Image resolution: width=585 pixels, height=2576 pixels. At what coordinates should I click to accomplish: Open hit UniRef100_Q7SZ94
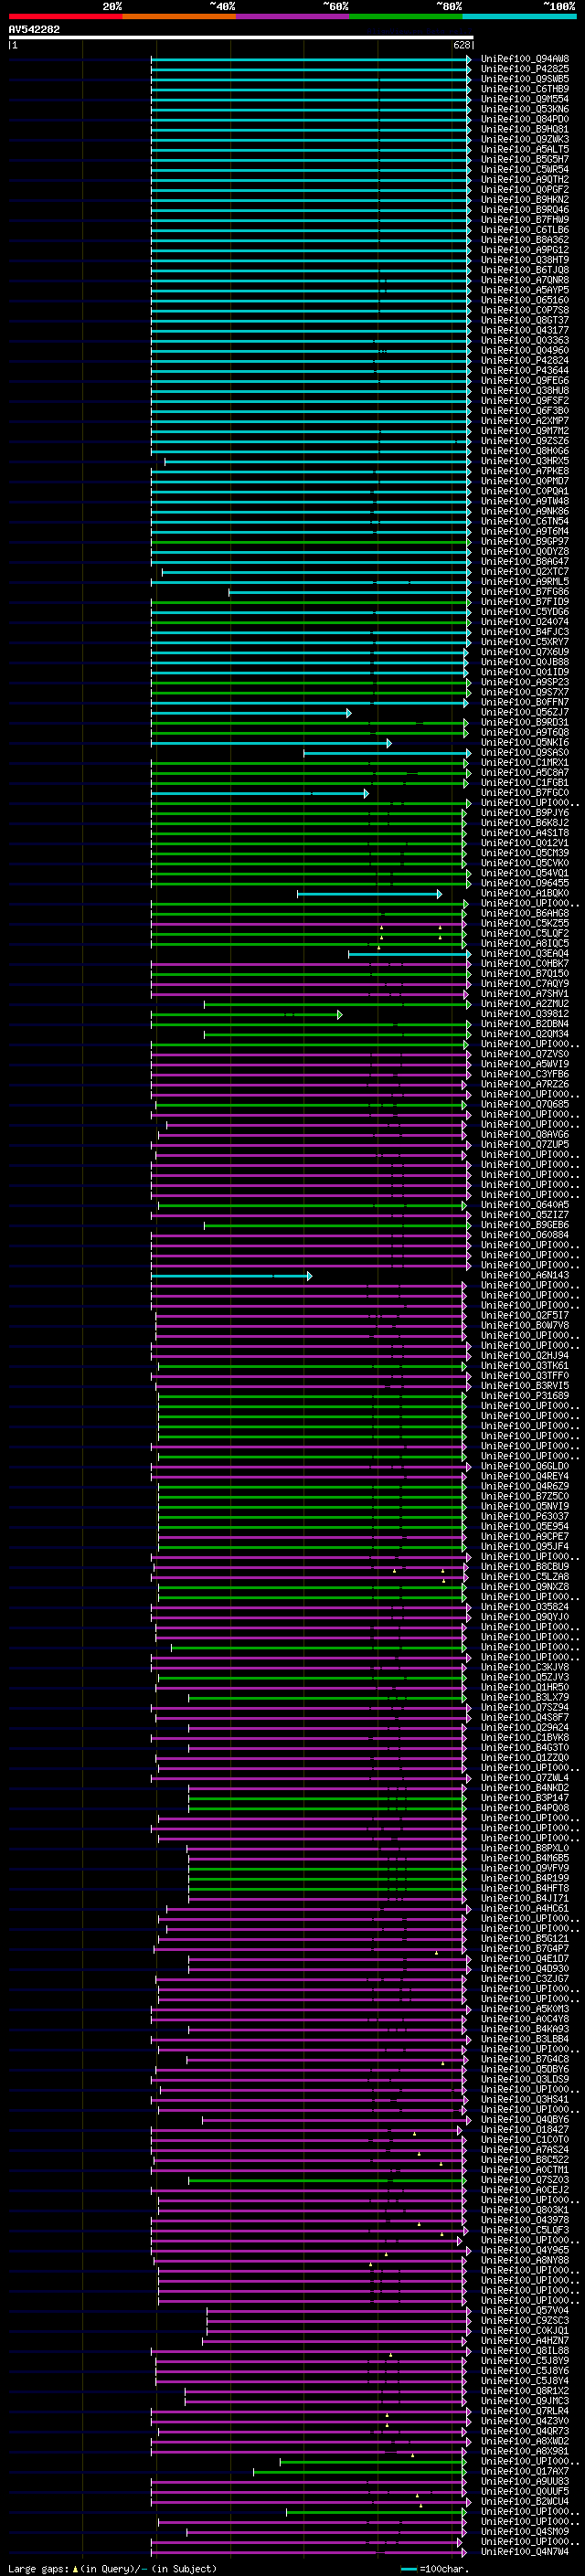[525, 1707]
